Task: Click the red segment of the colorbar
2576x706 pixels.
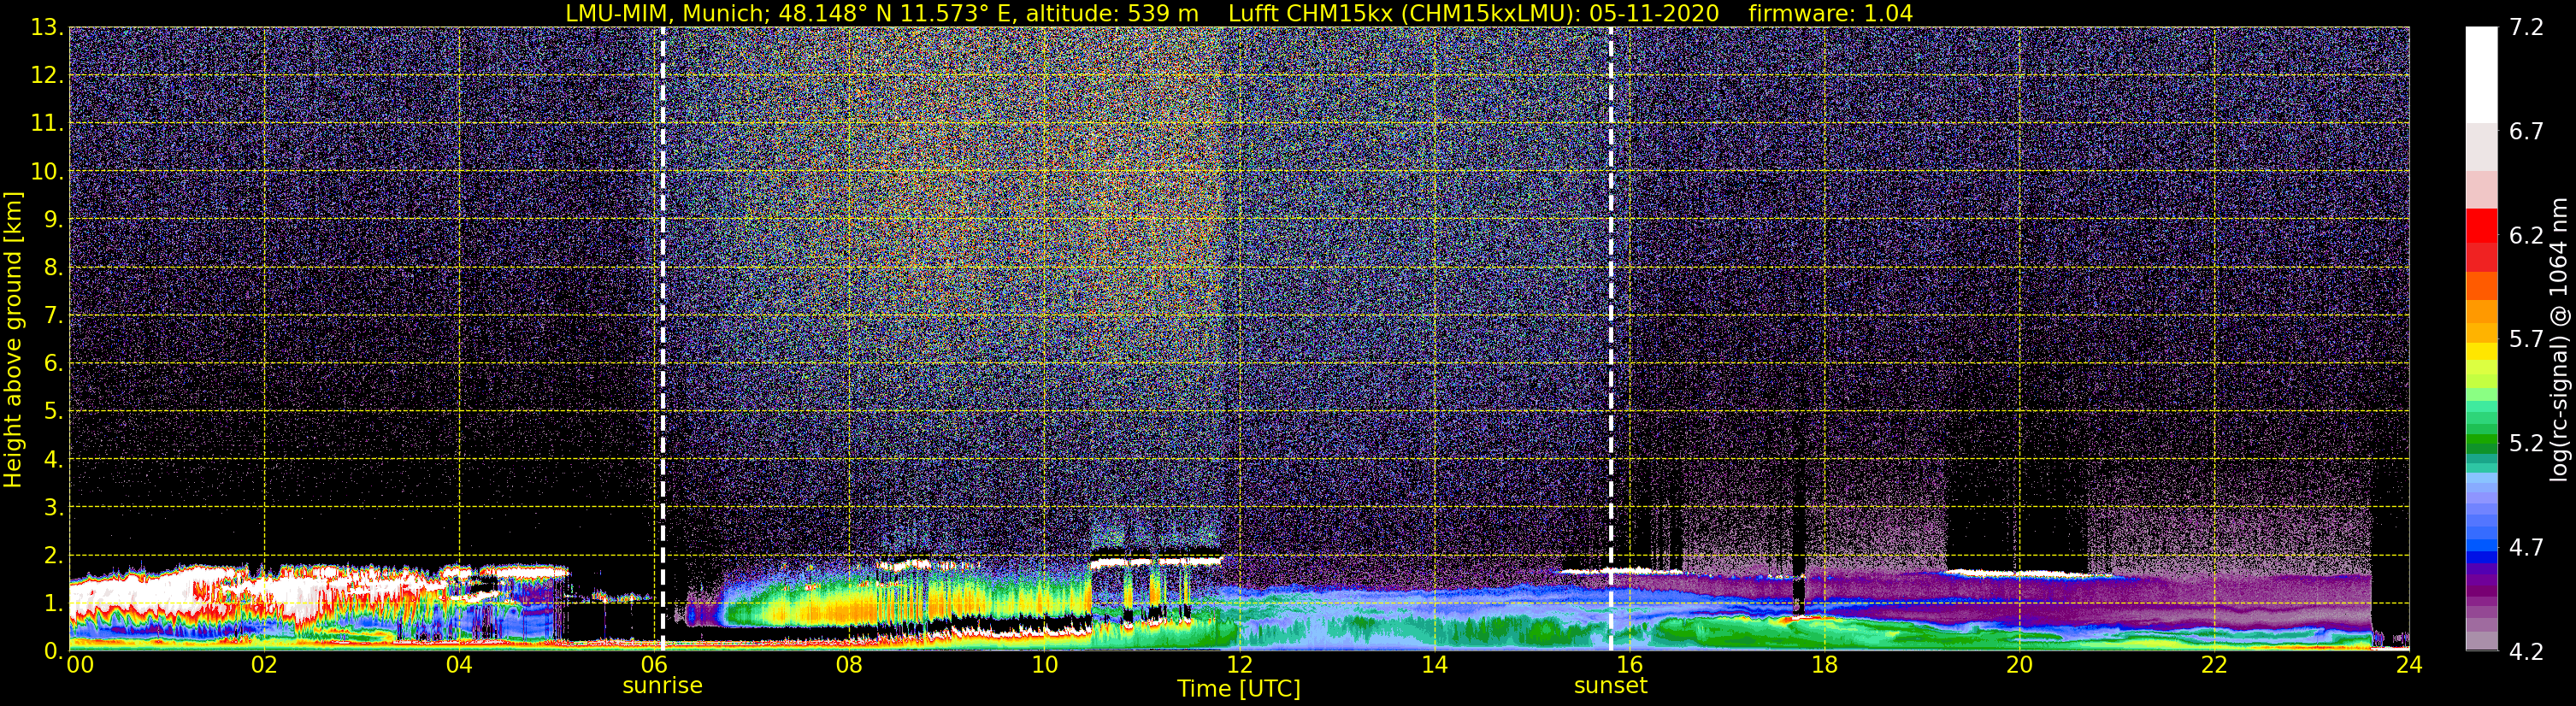Action: (2481, 225)
